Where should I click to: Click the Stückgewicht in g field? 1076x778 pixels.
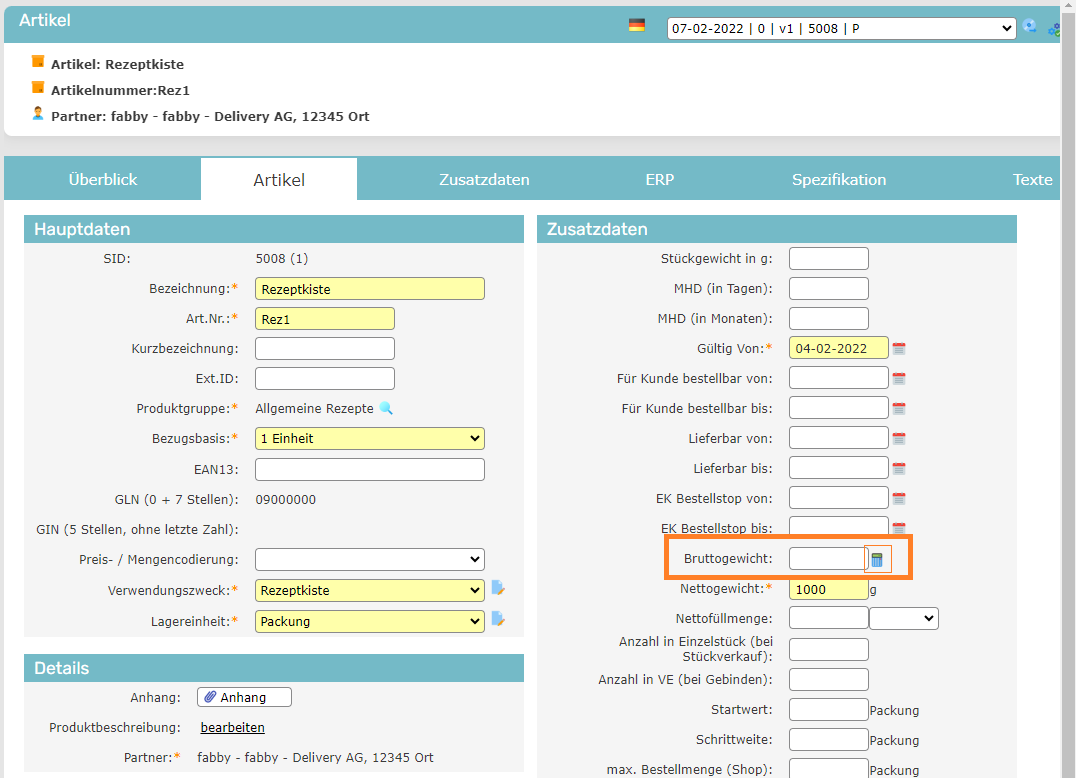(x=828, y=259)
